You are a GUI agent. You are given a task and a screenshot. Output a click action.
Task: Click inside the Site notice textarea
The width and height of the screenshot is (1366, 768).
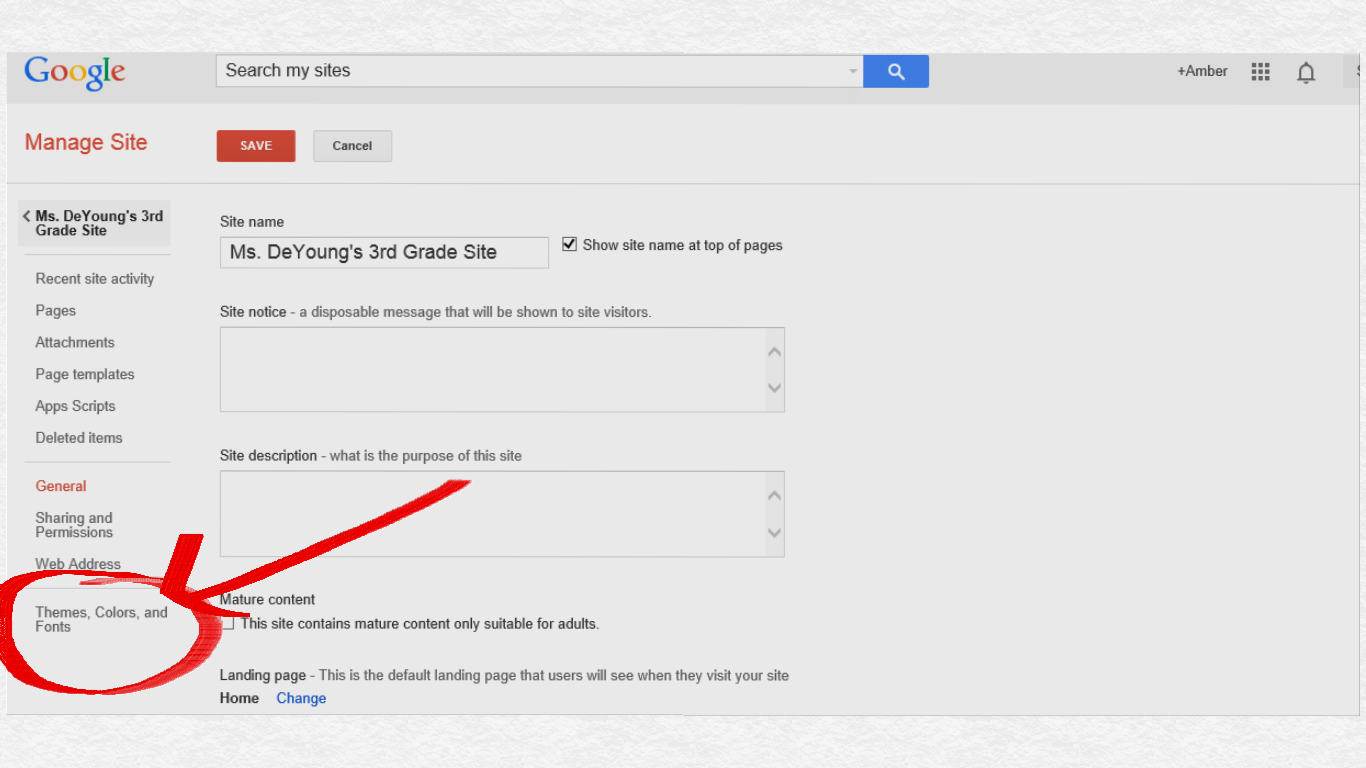point(502,369)
